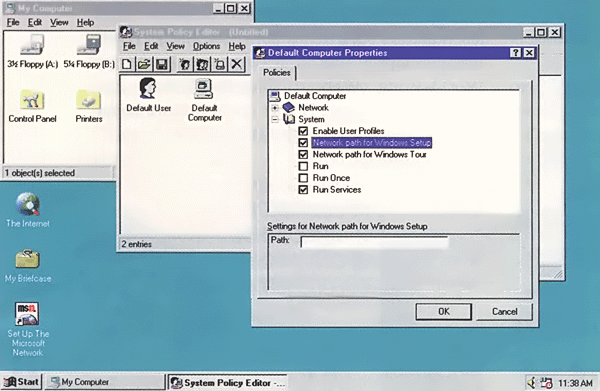The height and width of the screenshot is (391, 600).
Task: Click the Save floppy disk toolbar icon
Action: [x=162, y=64]
